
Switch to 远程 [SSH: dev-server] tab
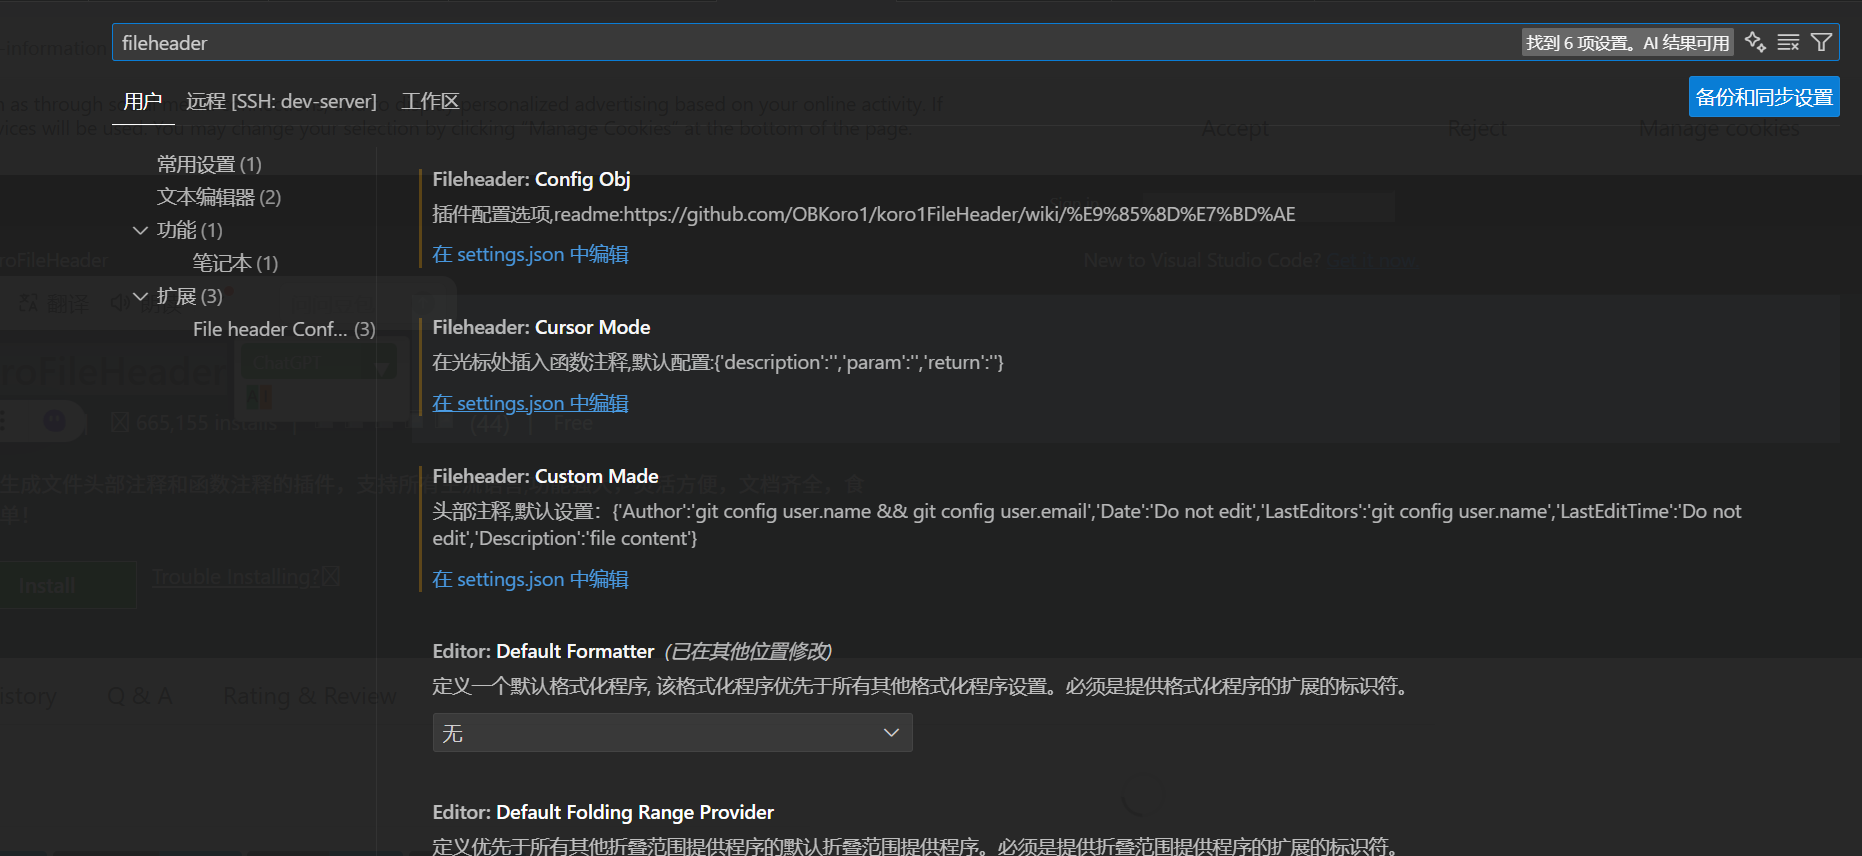281,101
